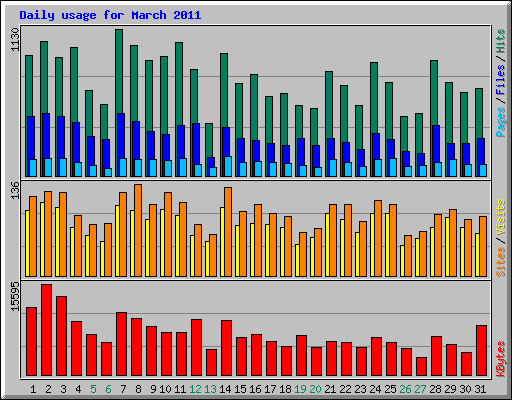Click day 15 on the x-axis

[240, 389]
